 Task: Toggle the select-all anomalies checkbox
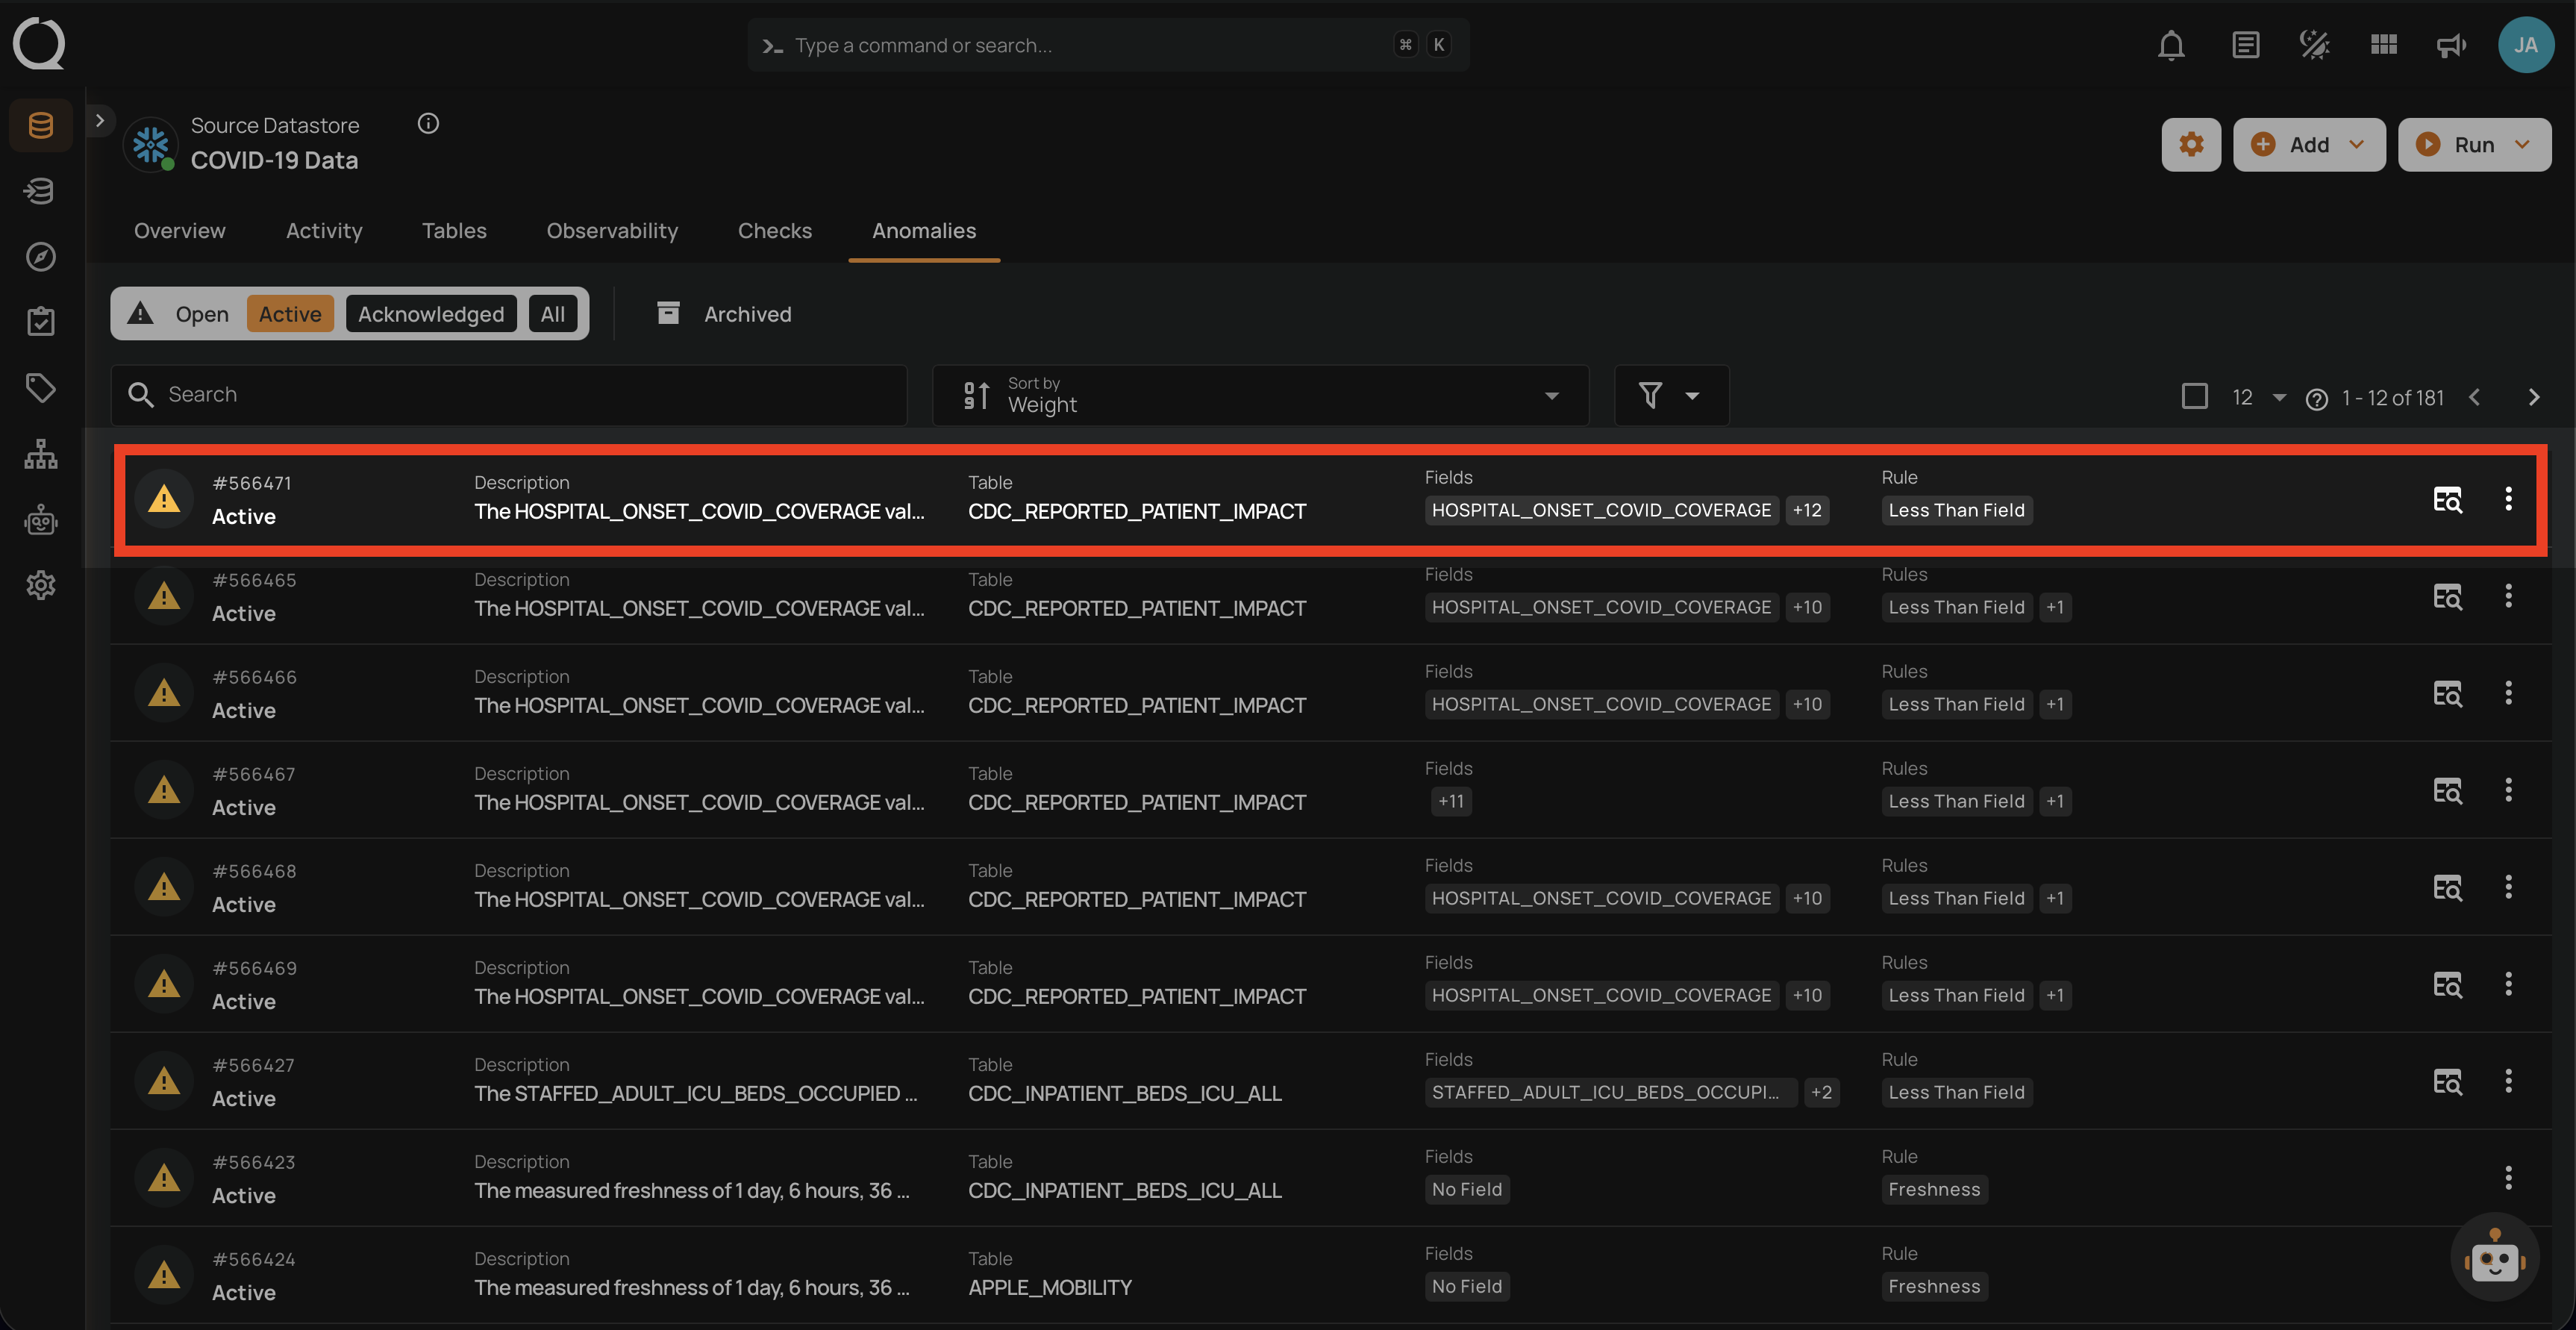pos(2194,396)
